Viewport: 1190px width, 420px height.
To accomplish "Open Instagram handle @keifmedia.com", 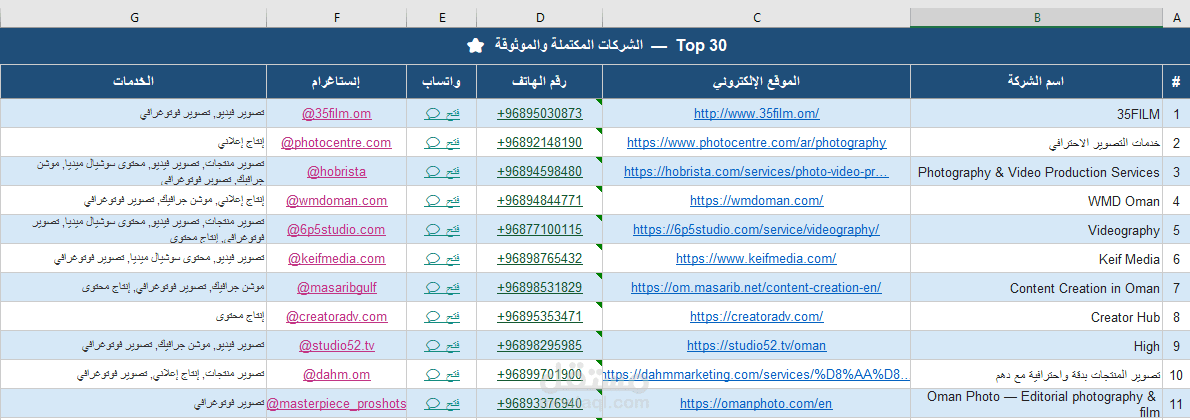I will [x=336, y=258].
